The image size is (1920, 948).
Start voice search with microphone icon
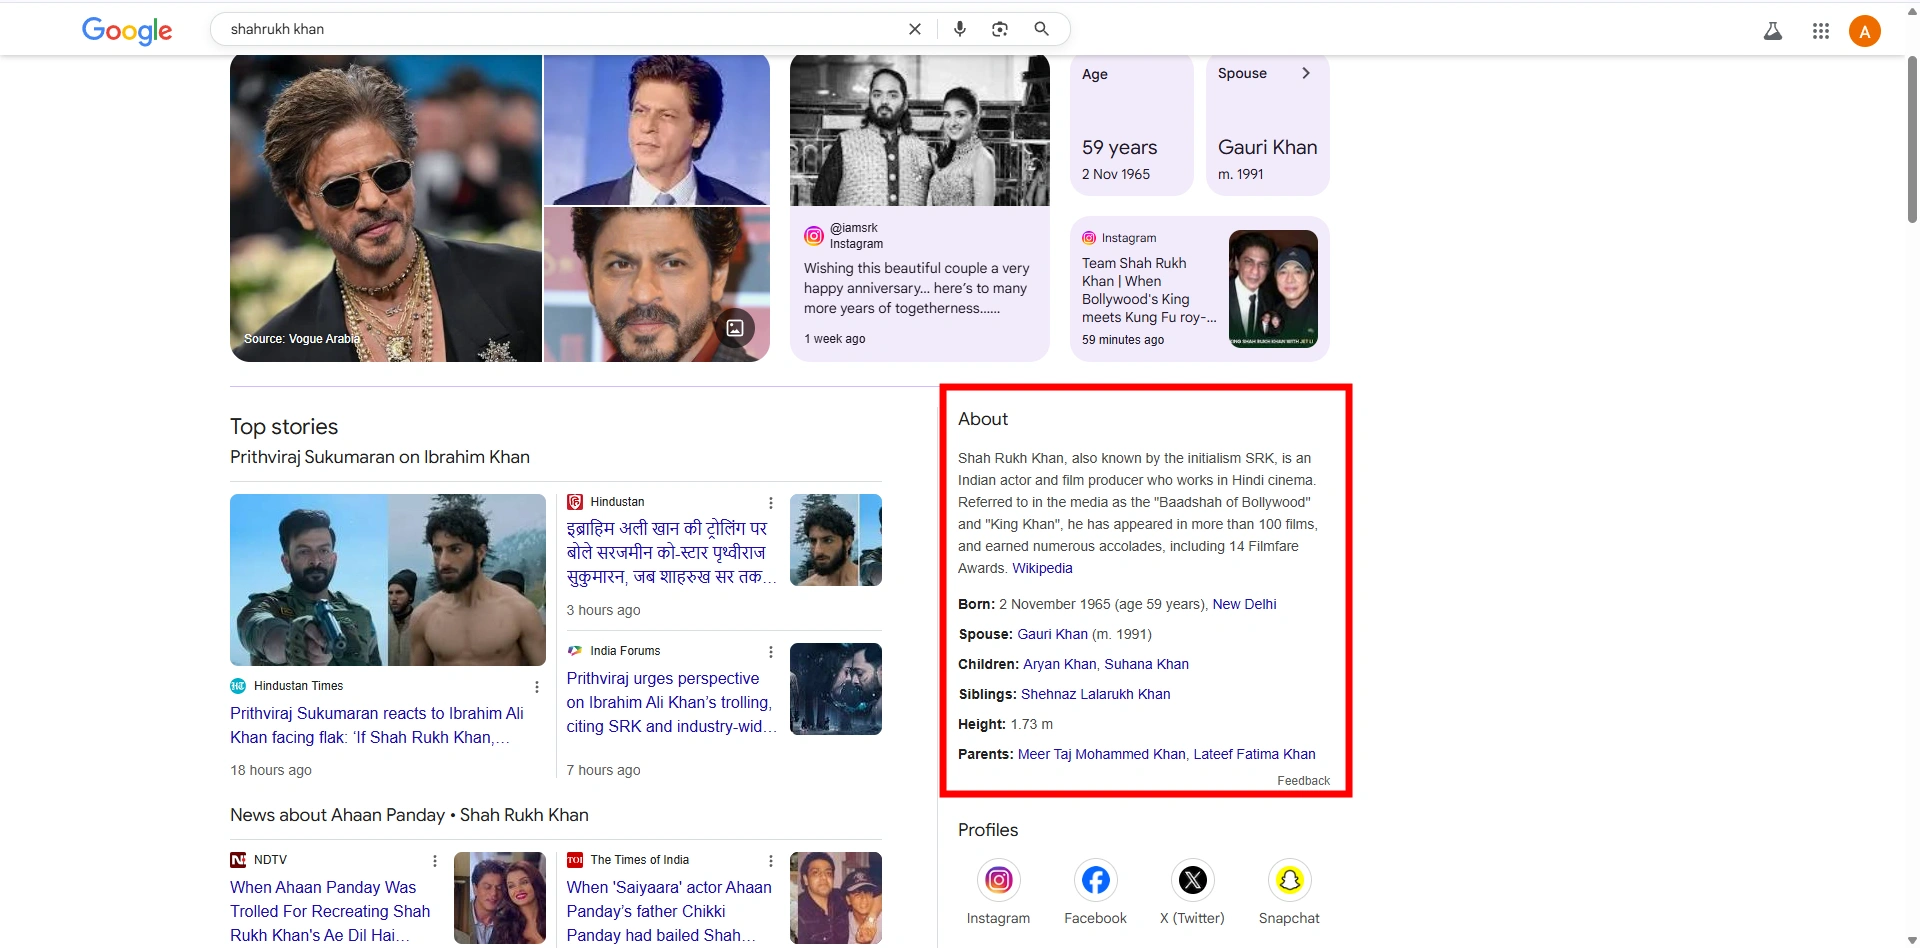[960, 29]
